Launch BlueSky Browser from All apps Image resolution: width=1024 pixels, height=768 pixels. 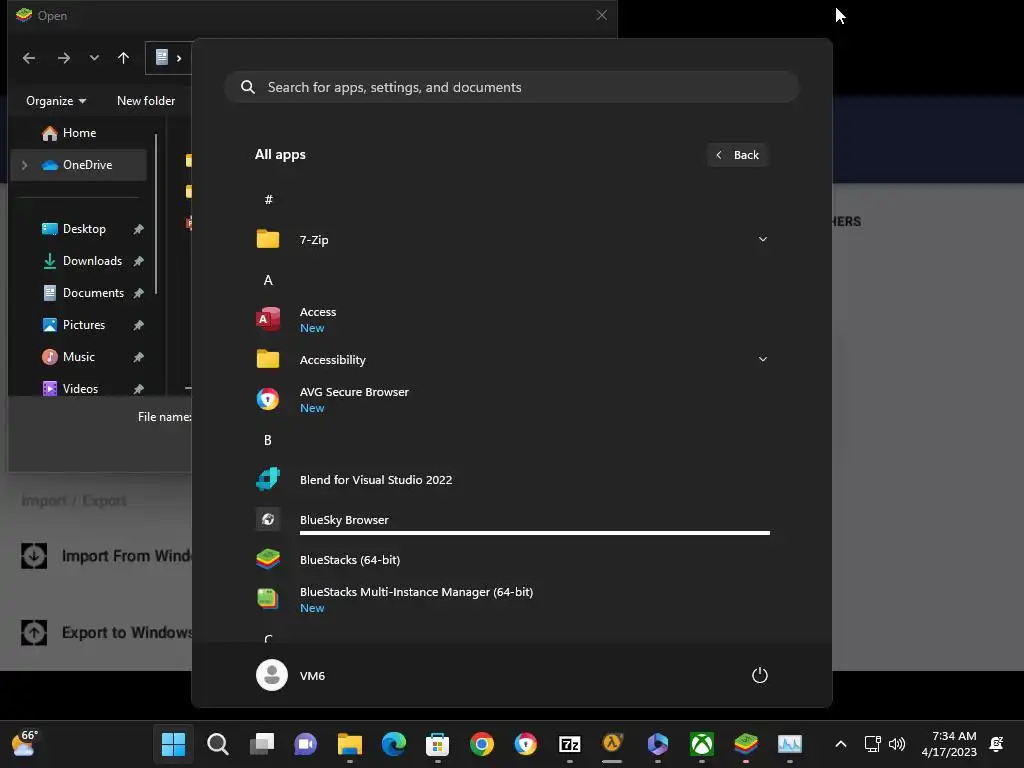point(511,519)
